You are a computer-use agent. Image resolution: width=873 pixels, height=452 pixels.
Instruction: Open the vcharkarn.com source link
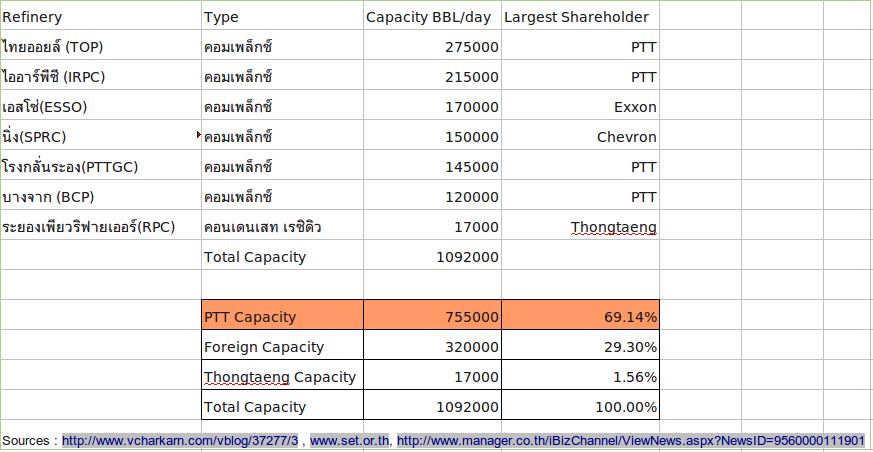[180, 441]
